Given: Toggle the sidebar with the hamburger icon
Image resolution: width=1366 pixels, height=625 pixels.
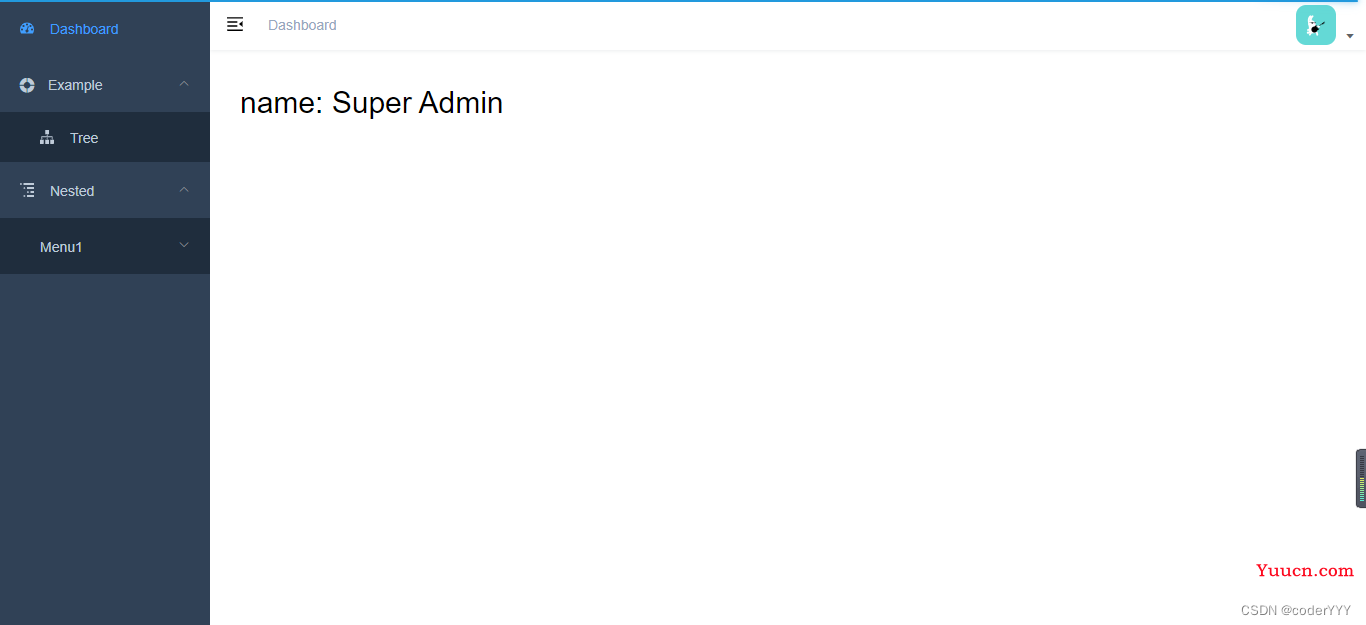Looking at the screenshot, I should (235, 24).
